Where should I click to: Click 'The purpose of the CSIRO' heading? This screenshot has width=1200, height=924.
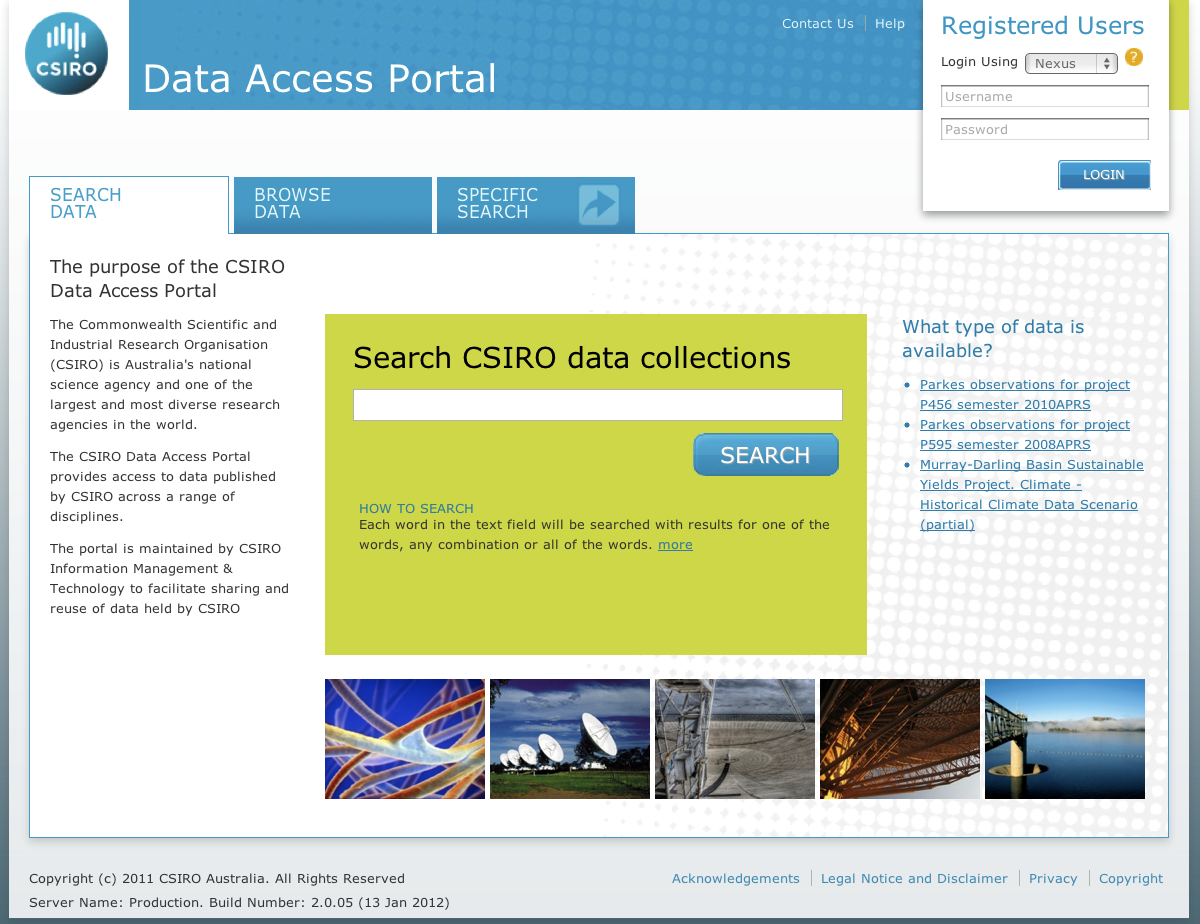point(167,279)
